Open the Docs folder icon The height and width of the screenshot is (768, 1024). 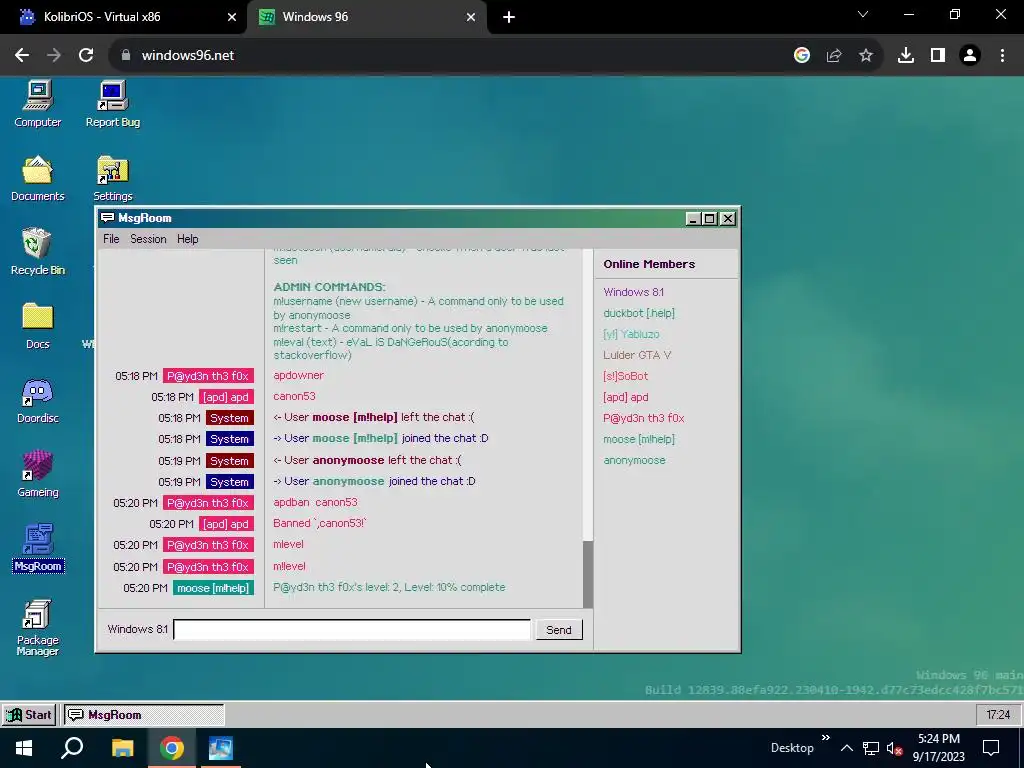pos(37,327)
